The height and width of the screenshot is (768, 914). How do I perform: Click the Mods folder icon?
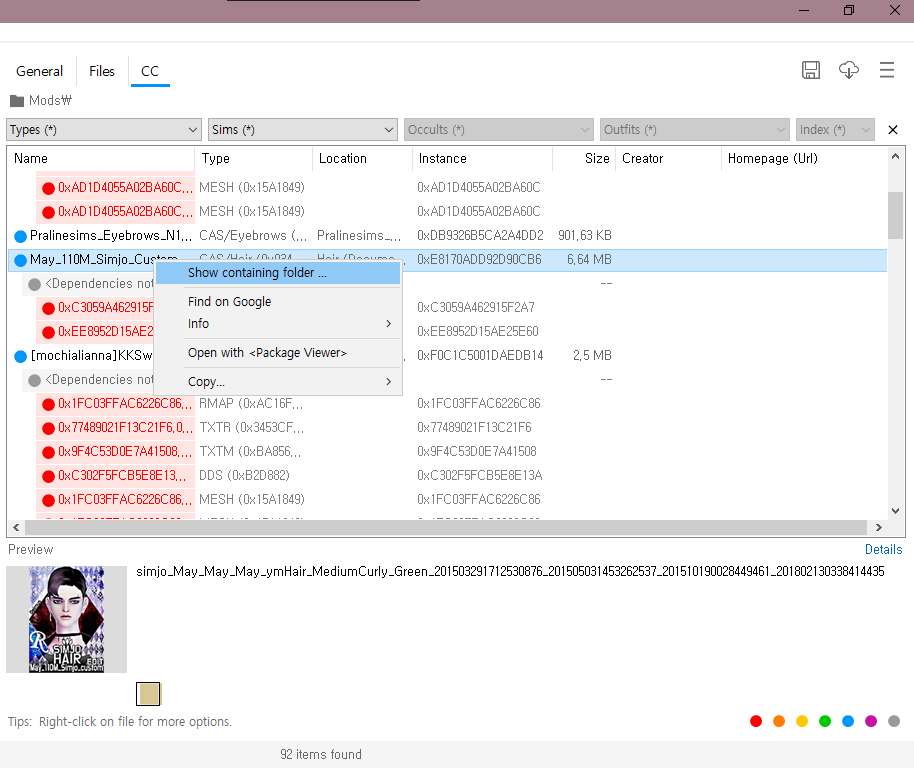pyautogui.click(x=17, y=101)
